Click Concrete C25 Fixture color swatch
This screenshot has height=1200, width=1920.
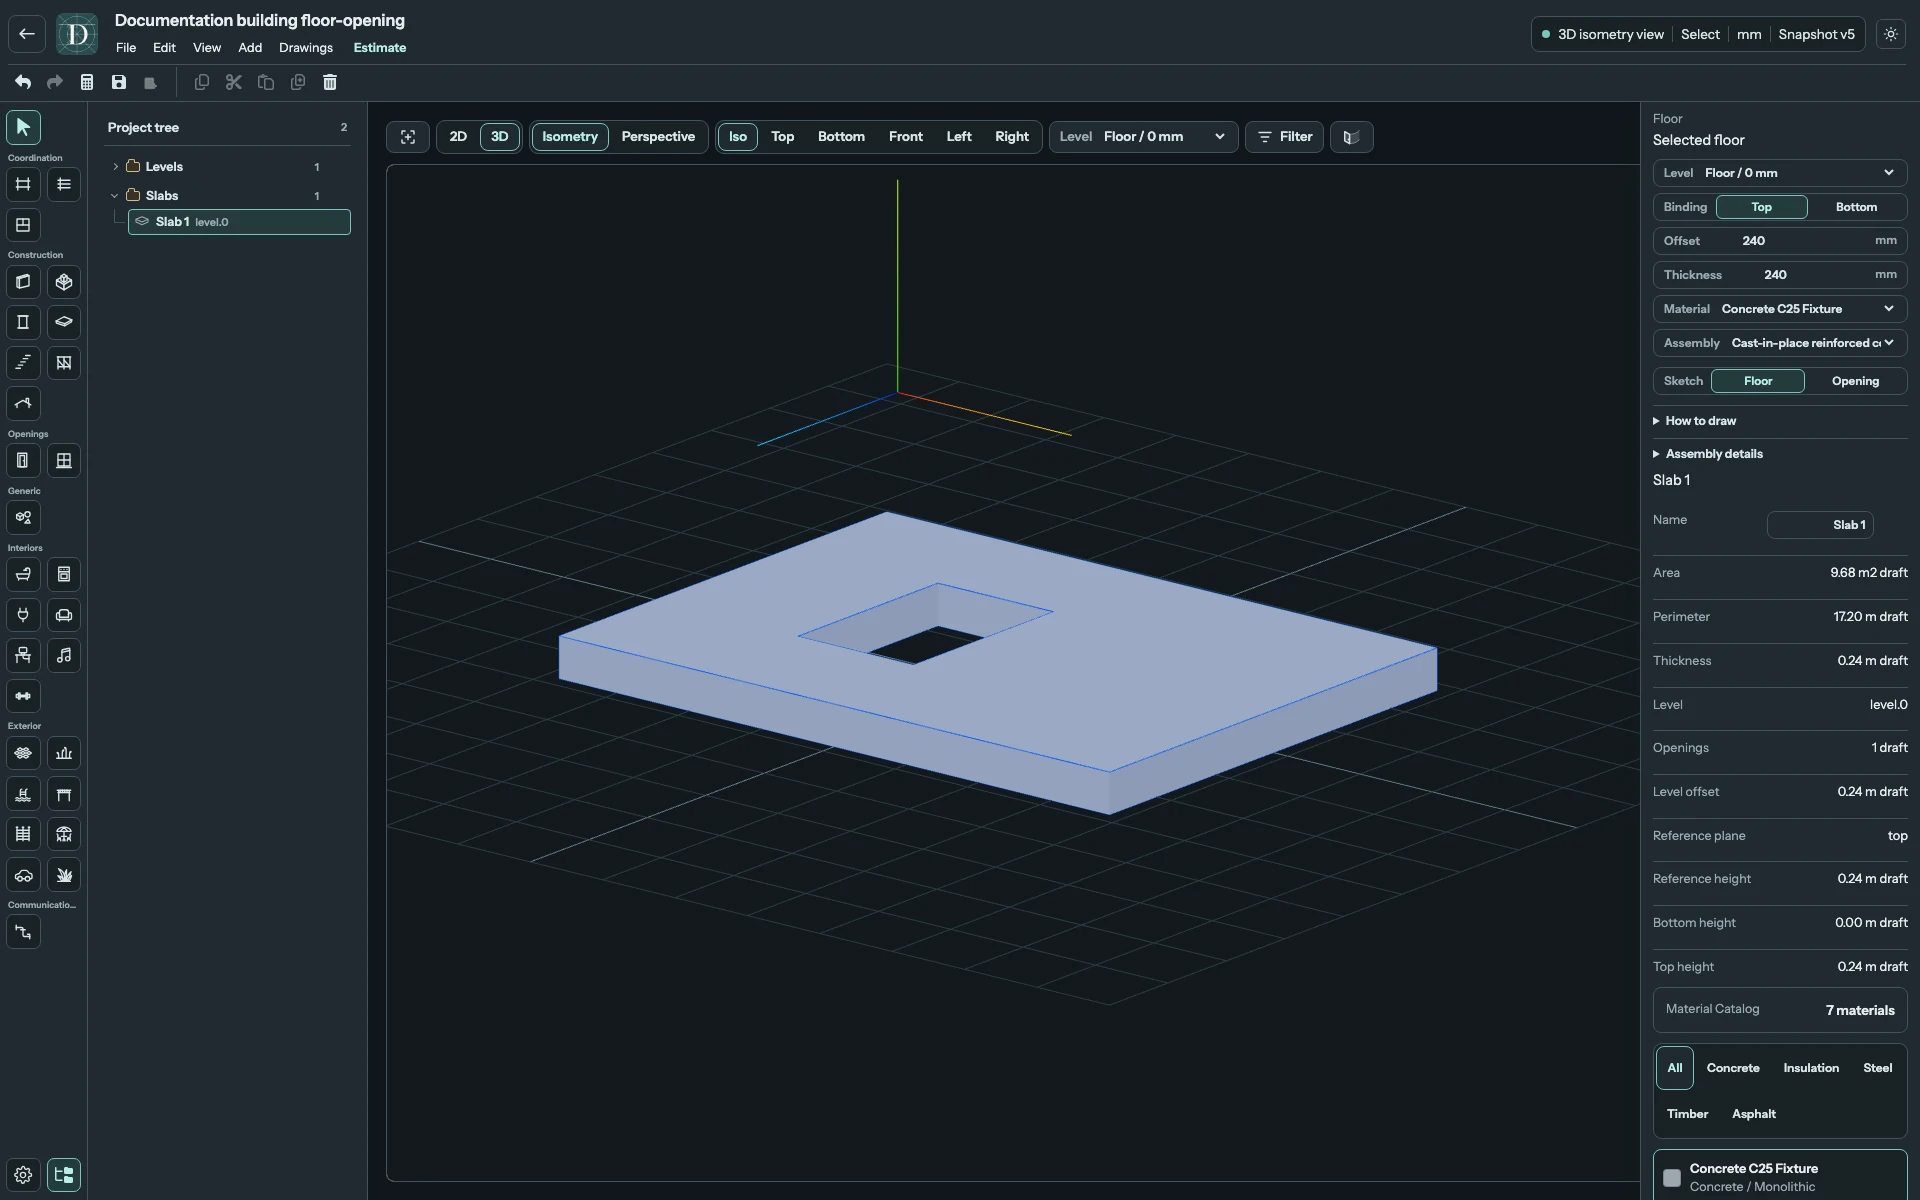(x=1671, y=1178)
